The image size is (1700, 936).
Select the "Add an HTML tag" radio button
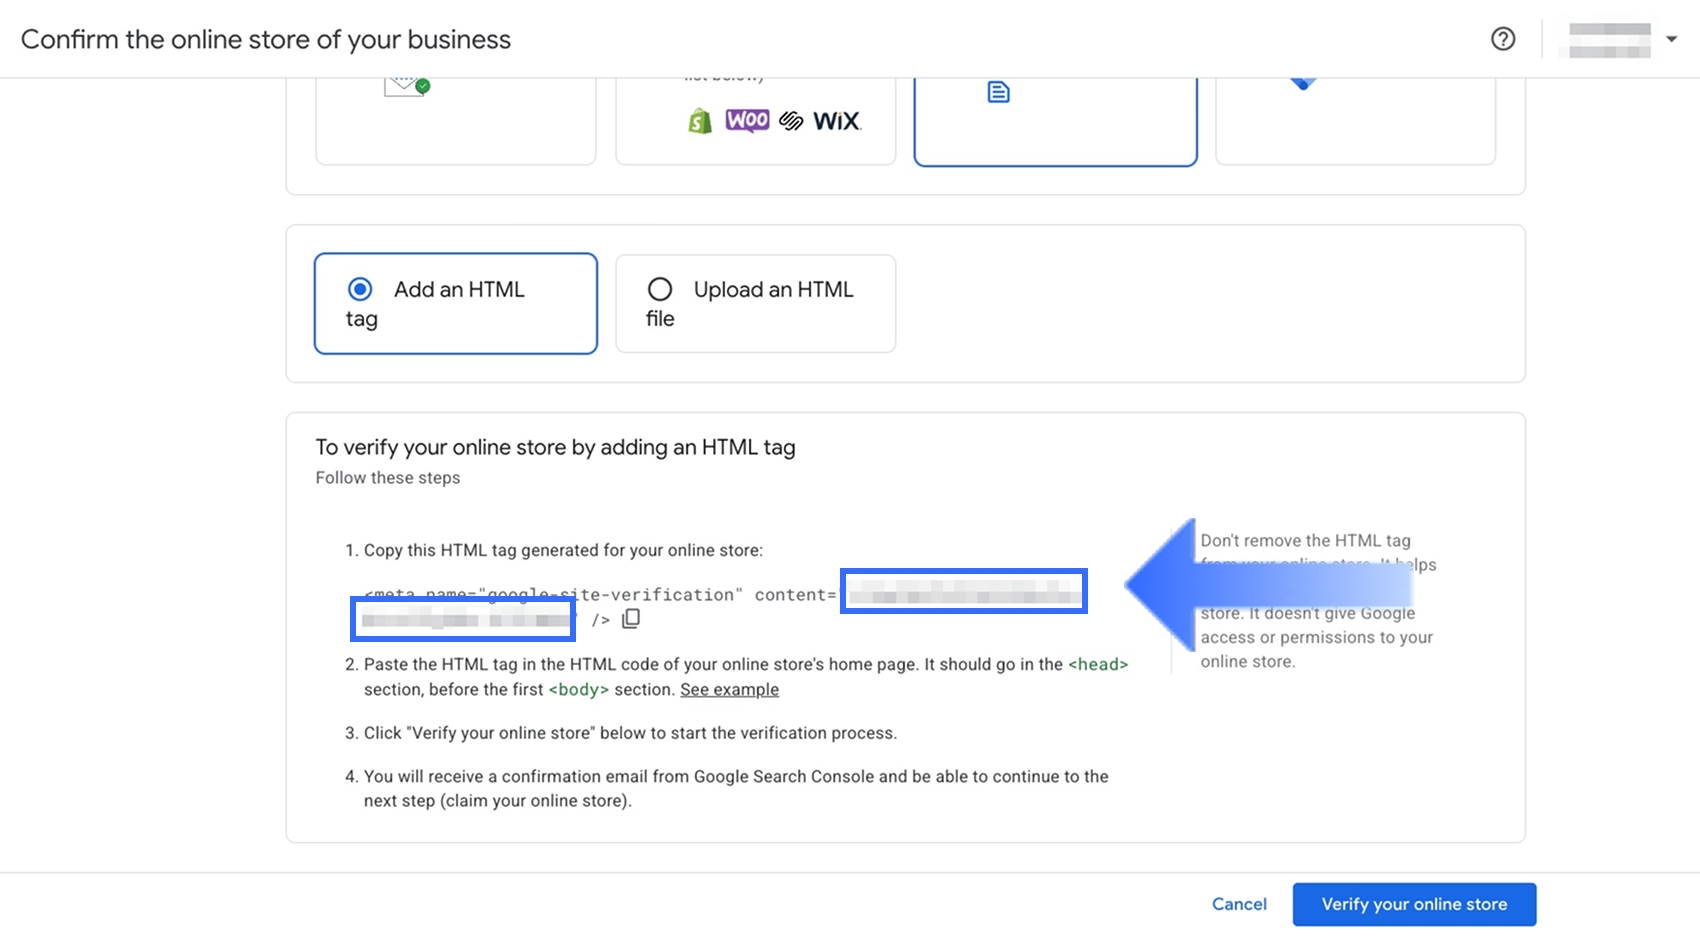tap(360, 289)
